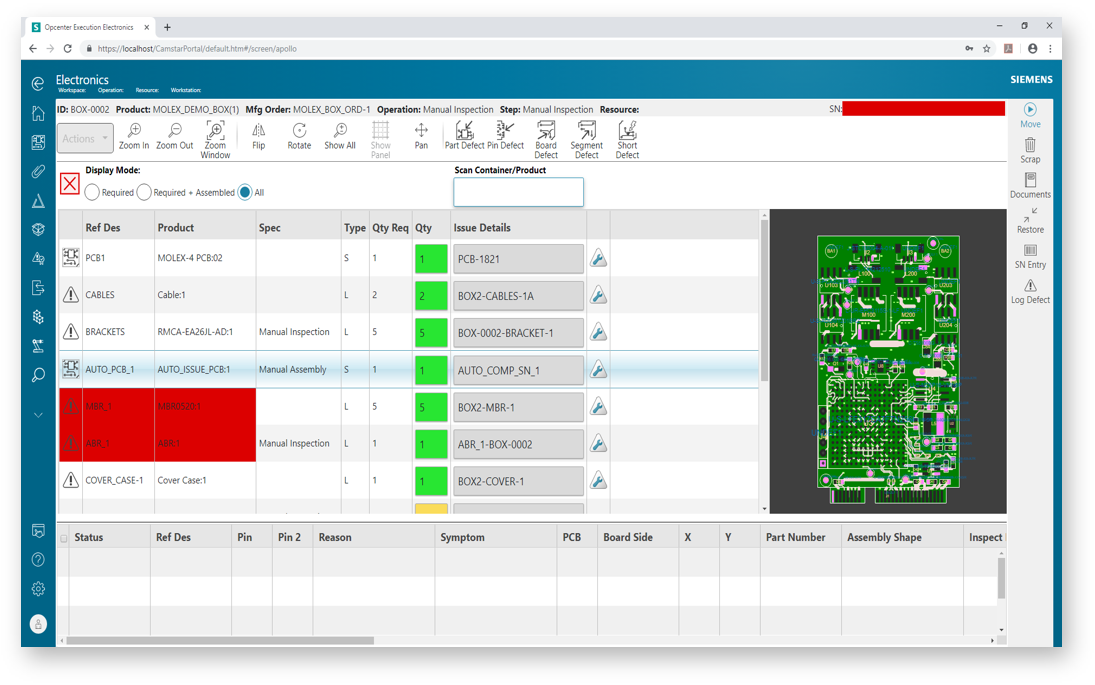The image size is (1095, 685).
Task: Click the Show All tool
Action: 340,135
